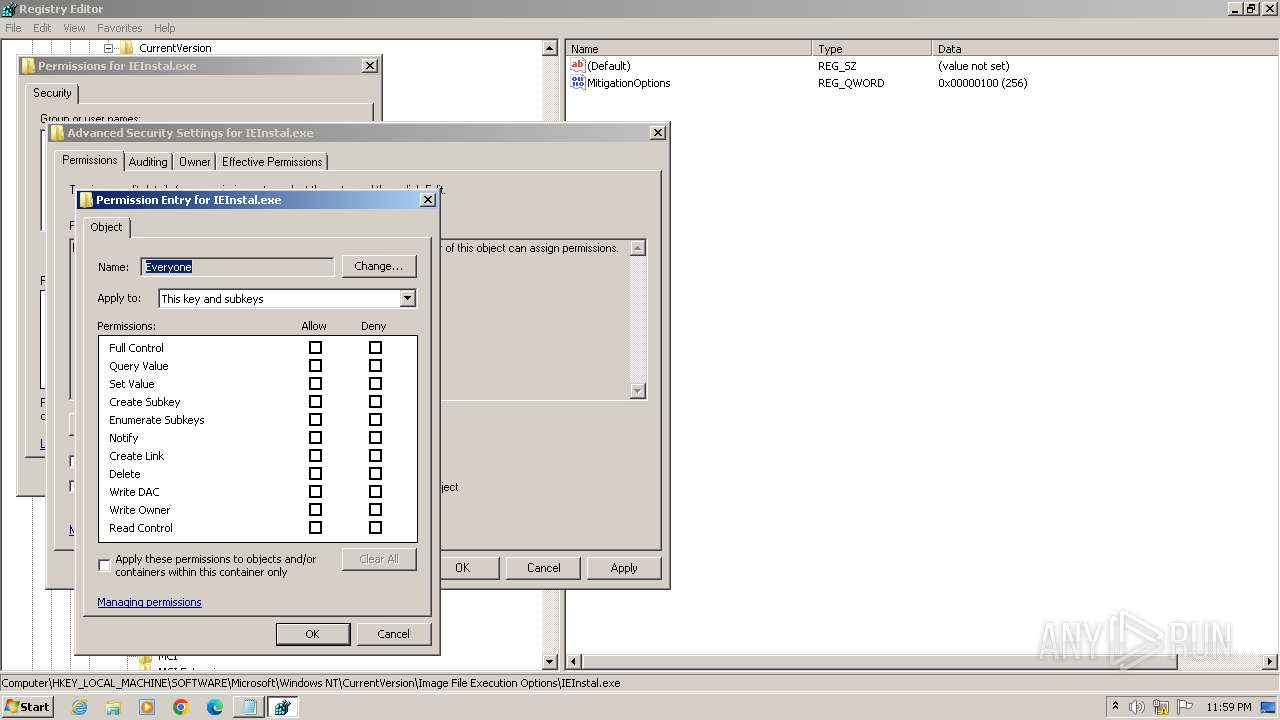
Task: Select the MitigationOptions value name
Action: pyautogui.click(x=629, y=83)
